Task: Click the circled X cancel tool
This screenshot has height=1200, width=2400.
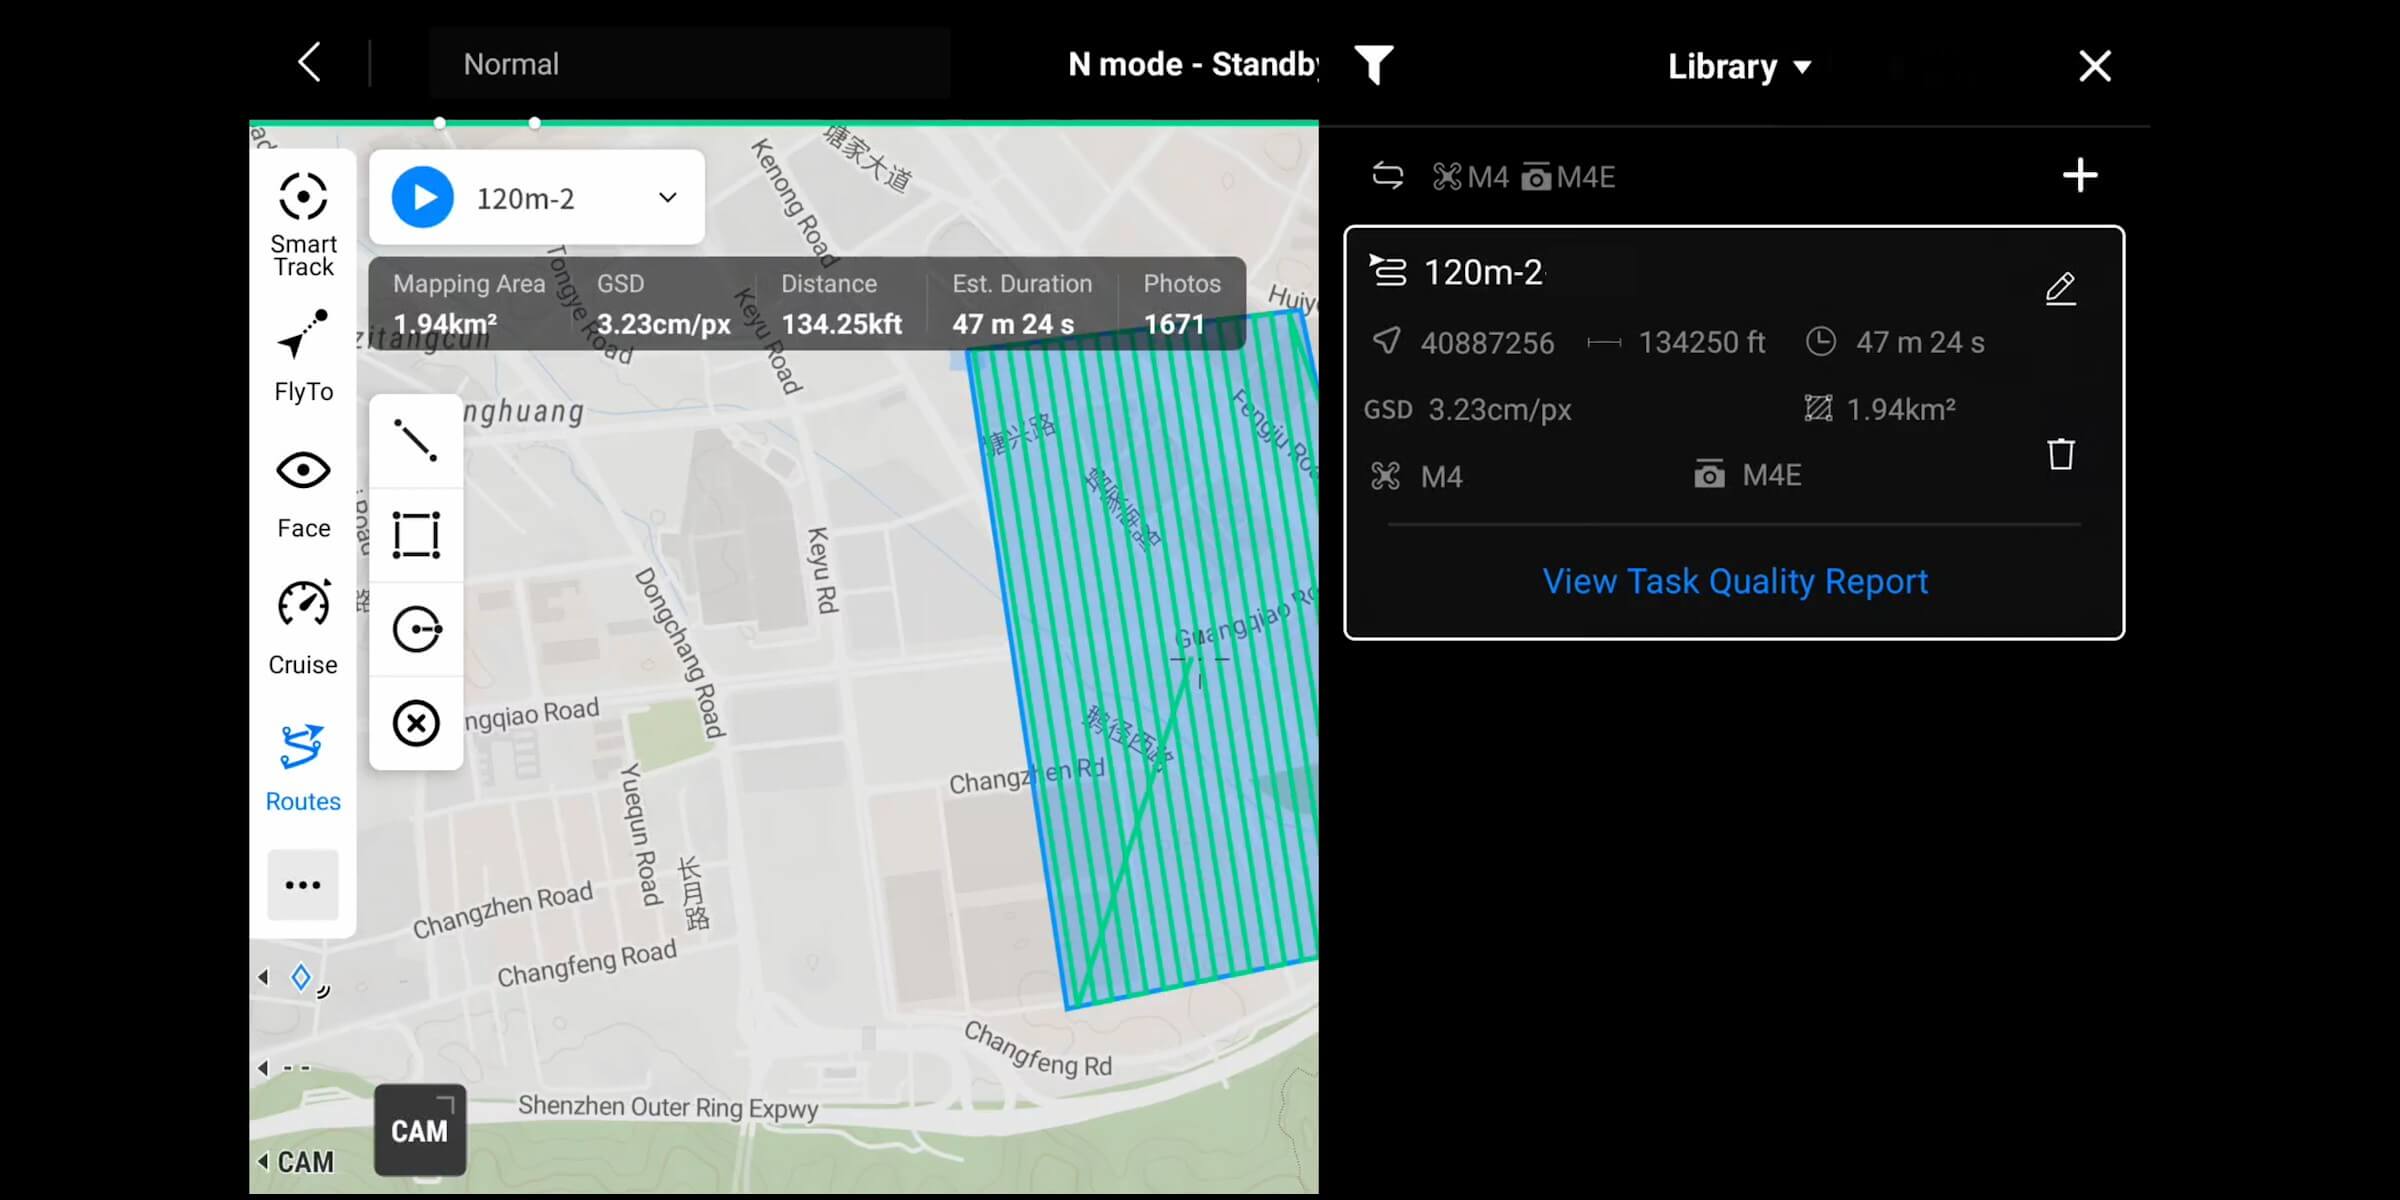Action: [x=416, y=723]
